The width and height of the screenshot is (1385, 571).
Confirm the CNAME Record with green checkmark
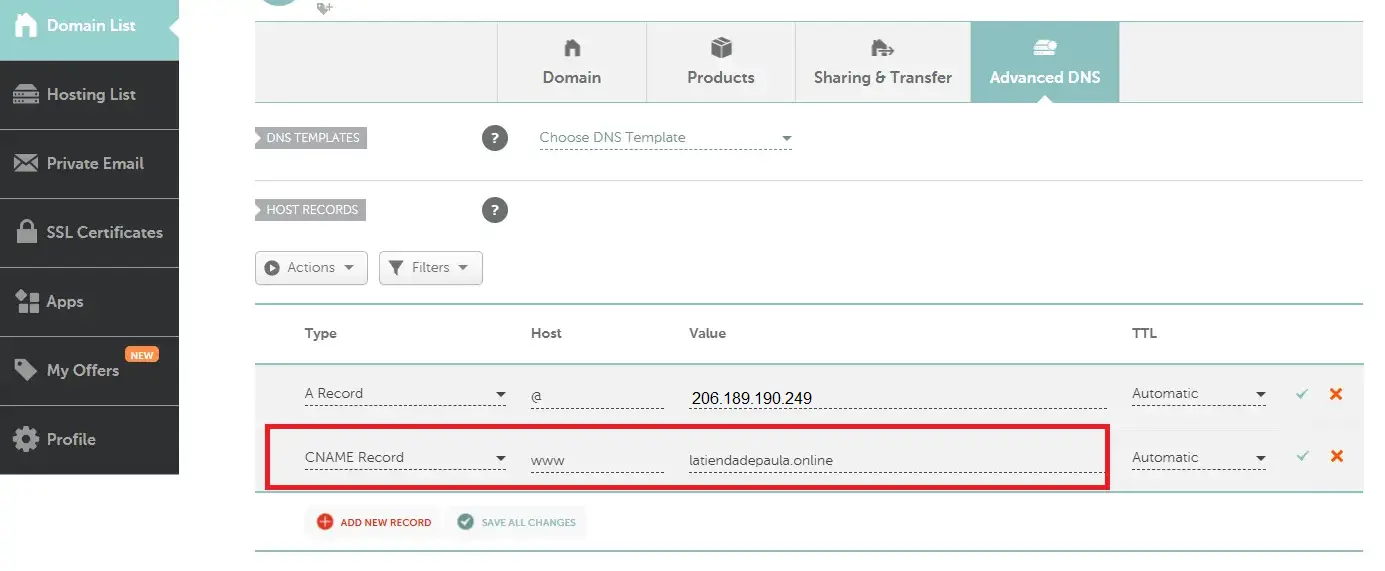point(1301,456)
